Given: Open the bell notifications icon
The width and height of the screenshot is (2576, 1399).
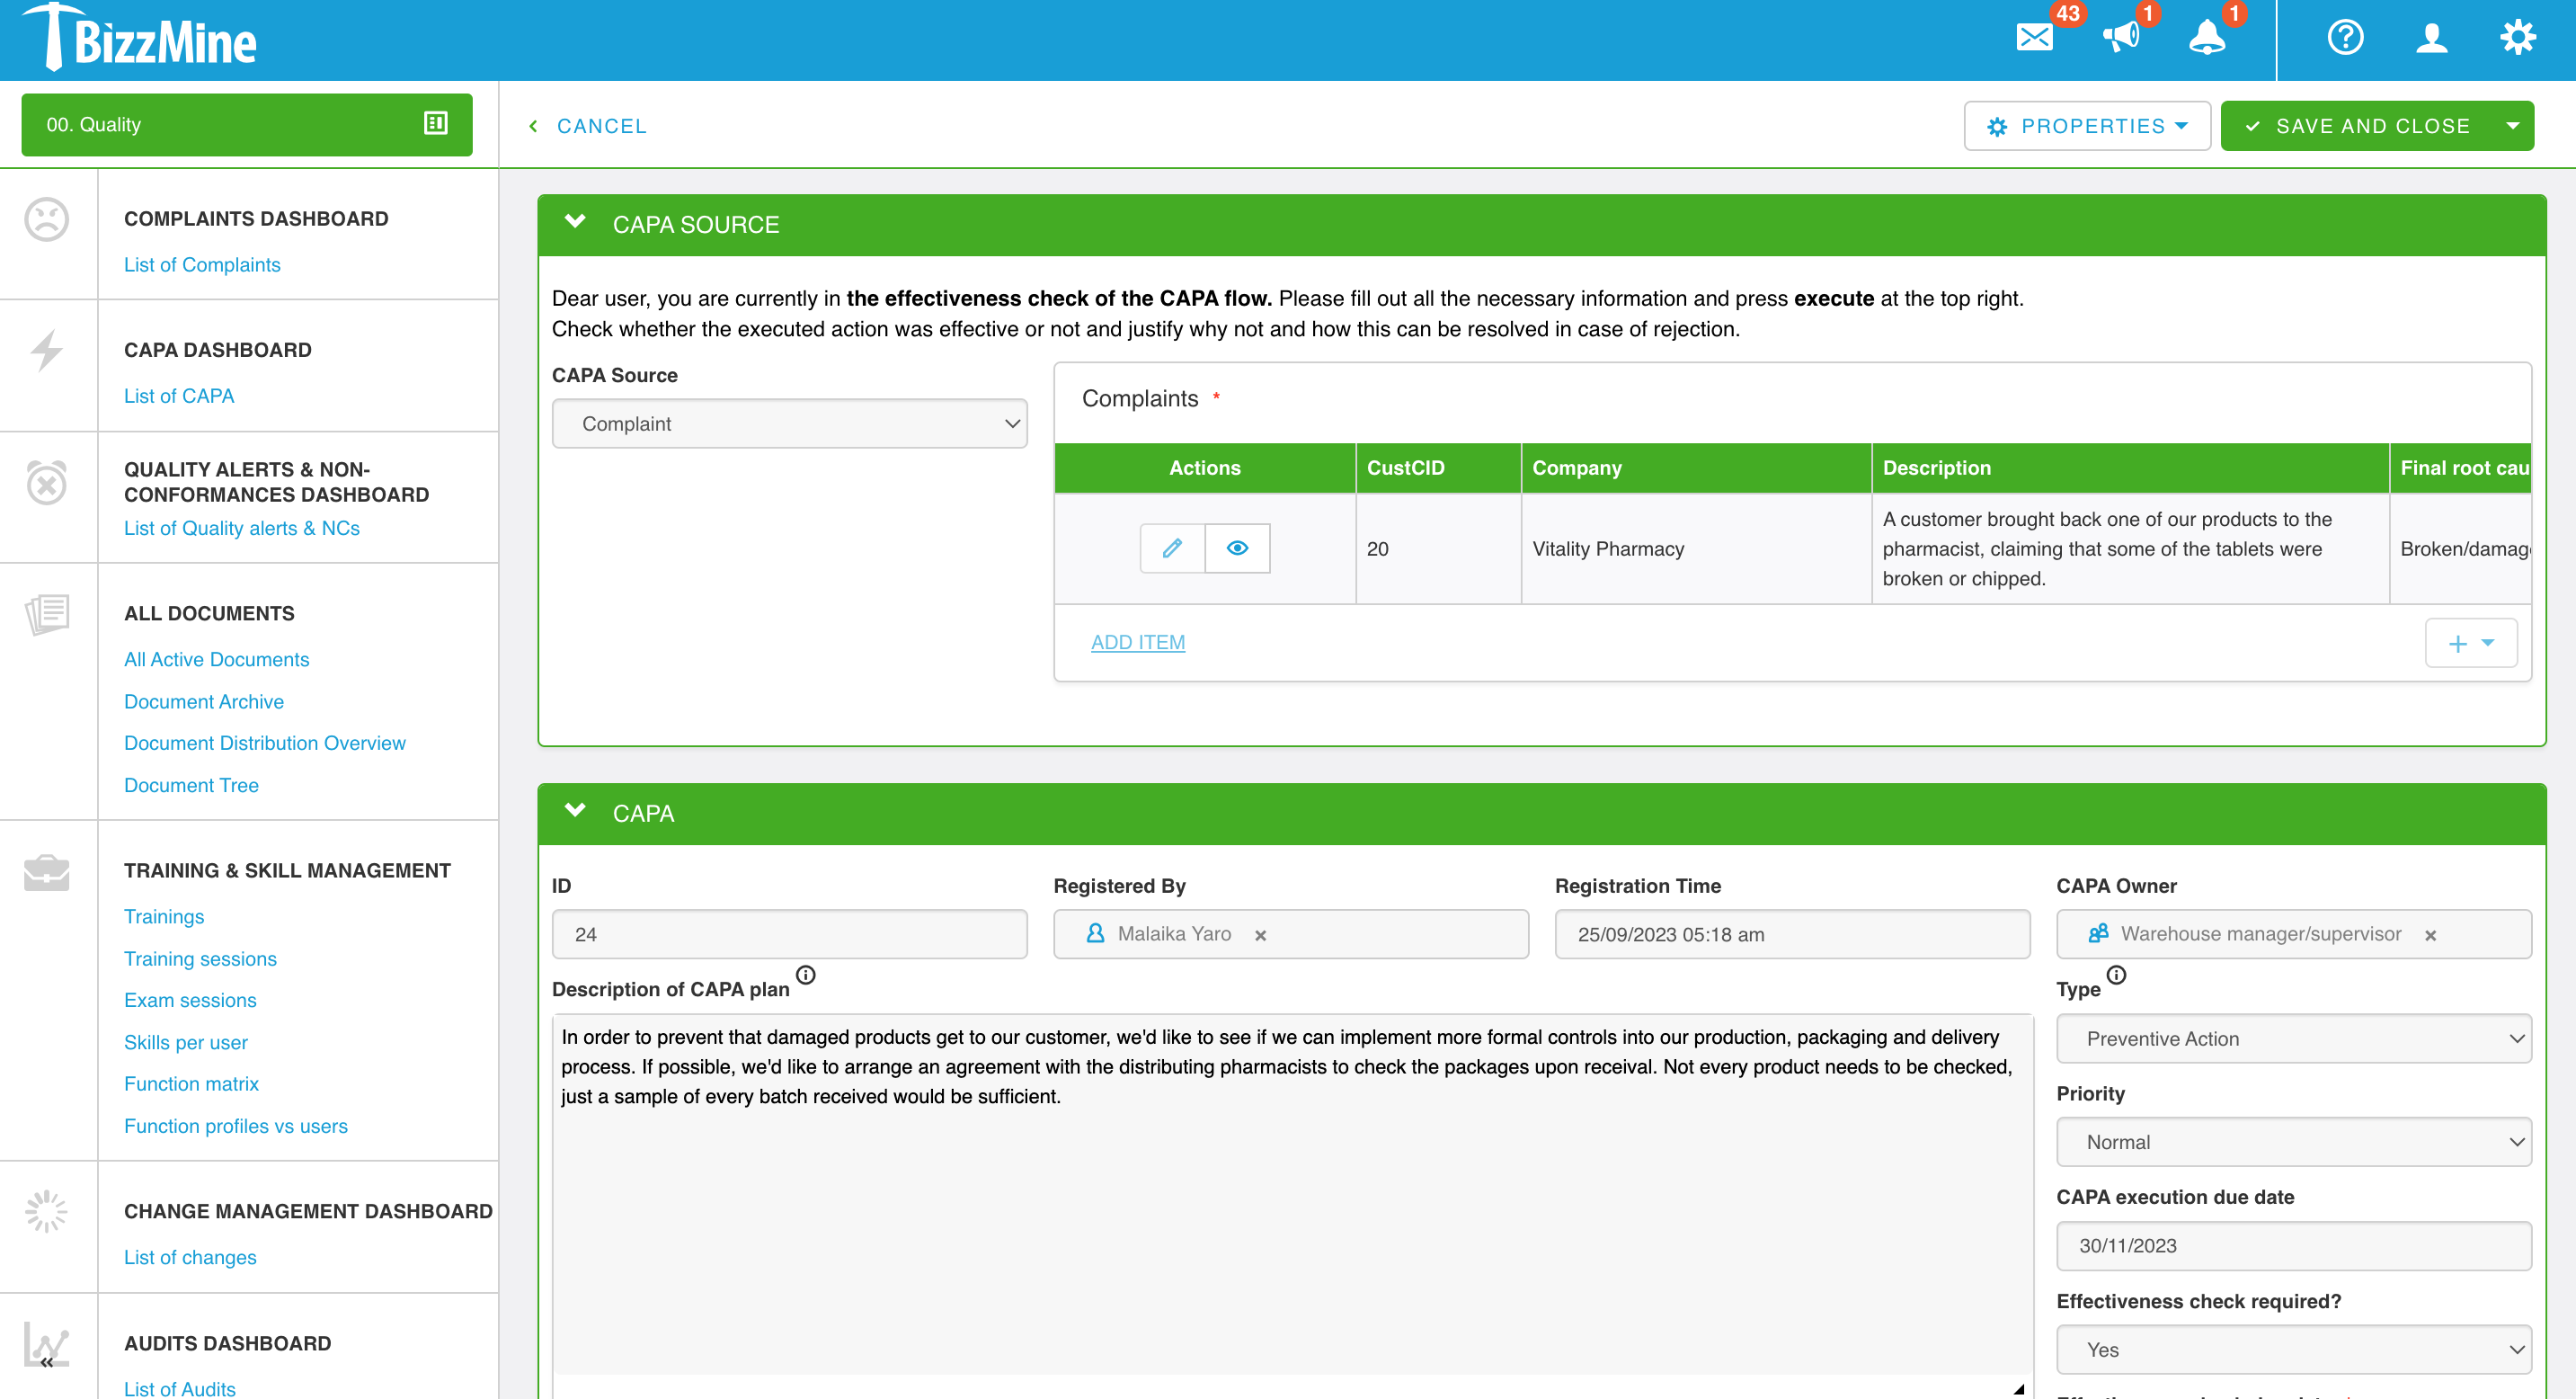Looking at the screenshot, I should (2206, 38).
